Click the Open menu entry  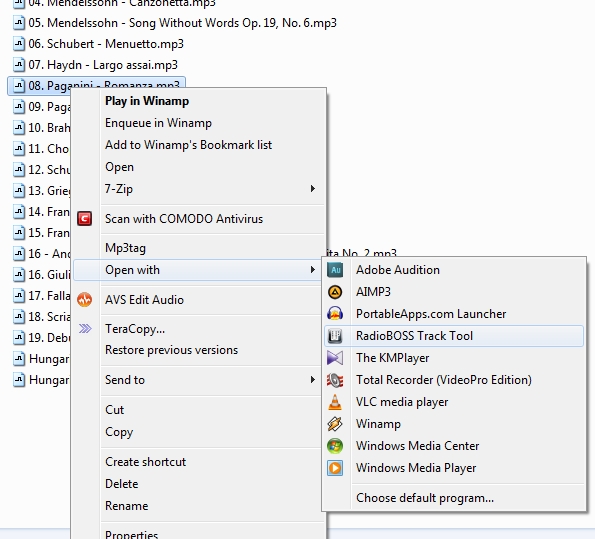pyautogui.click(x=119, y=167)
